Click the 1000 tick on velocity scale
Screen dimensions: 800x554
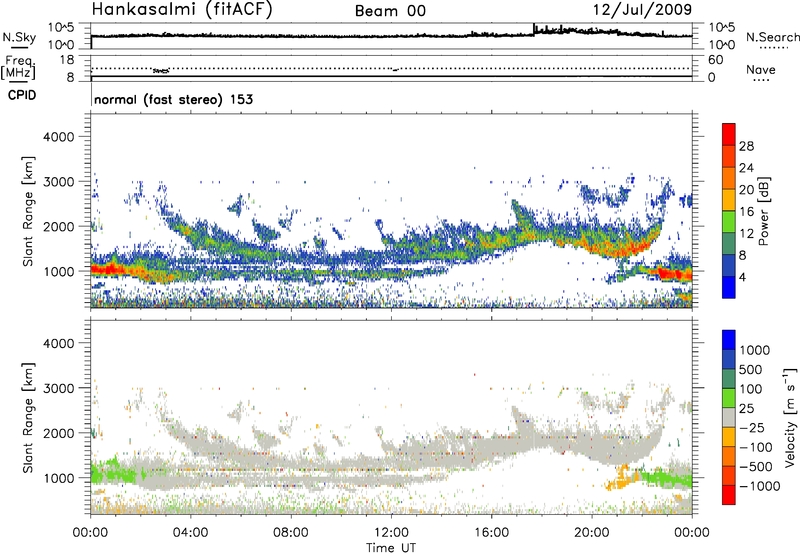[755, 350]
